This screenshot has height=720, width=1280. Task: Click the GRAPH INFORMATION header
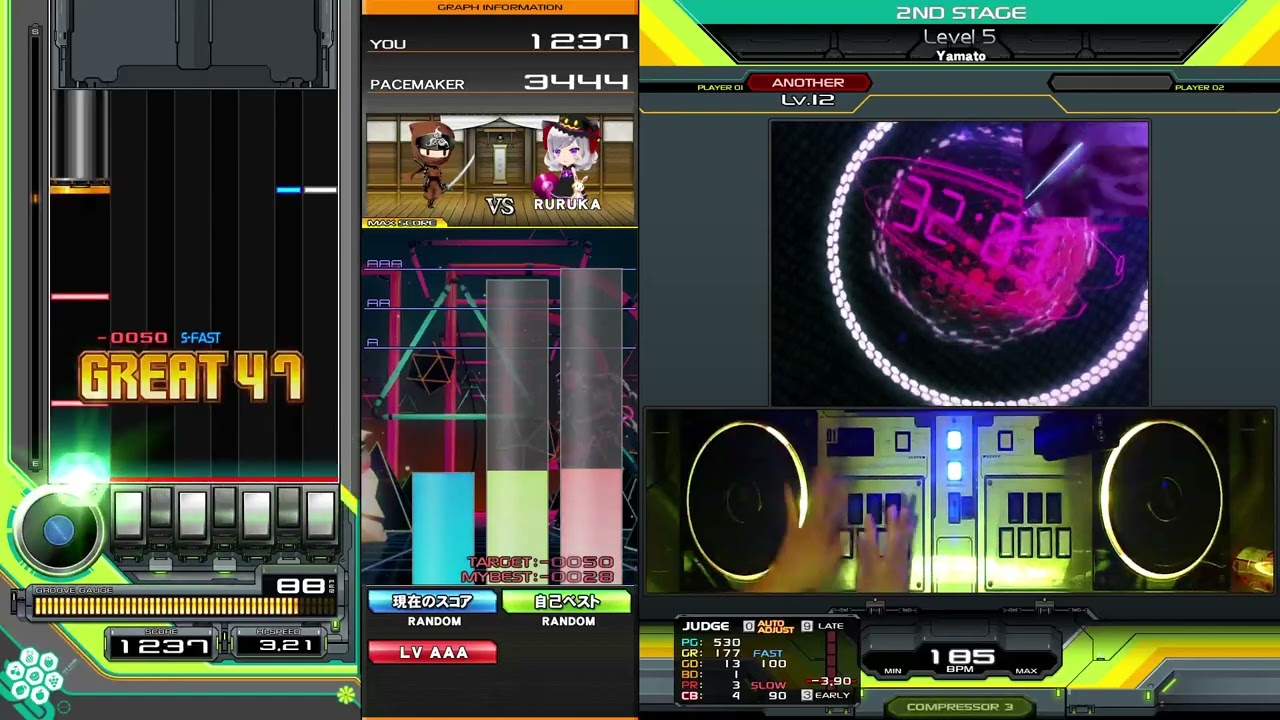click(x=500, y=7)
